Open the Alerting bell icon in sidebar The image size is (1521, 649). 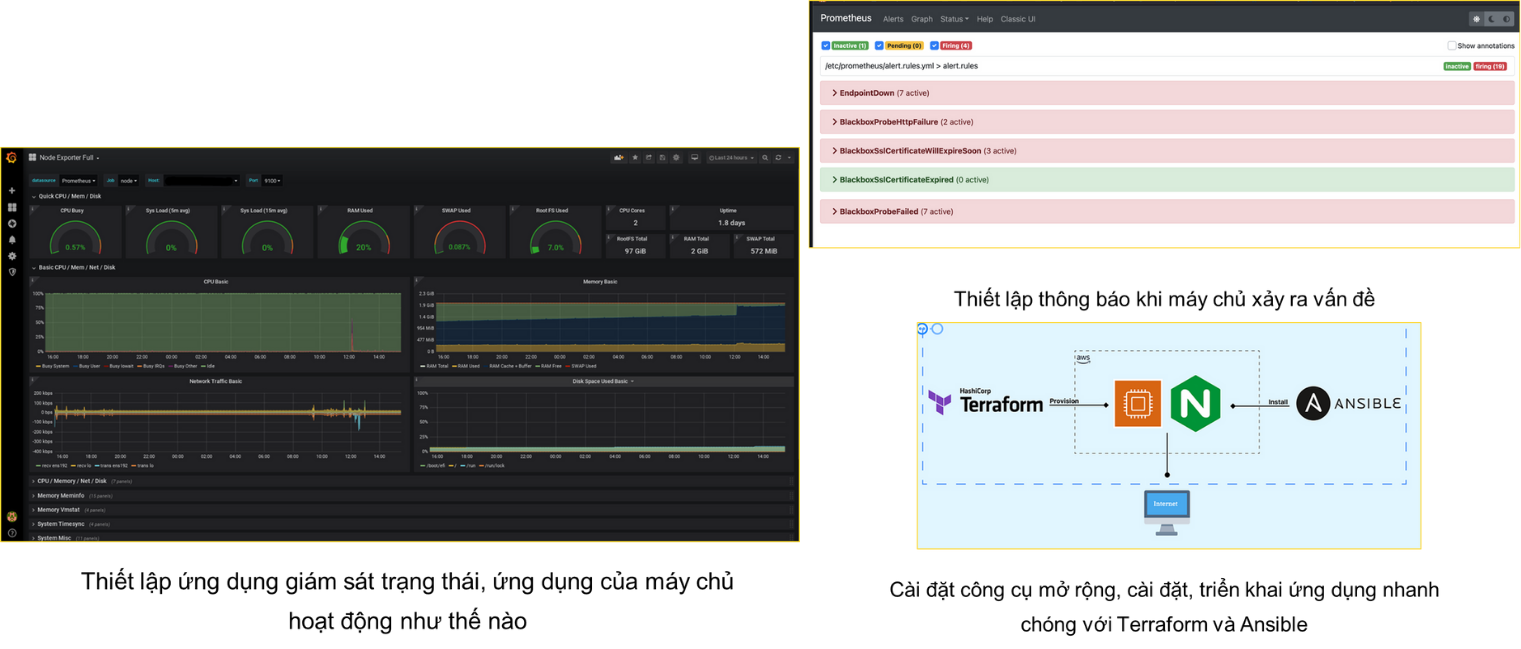[12, 240]
